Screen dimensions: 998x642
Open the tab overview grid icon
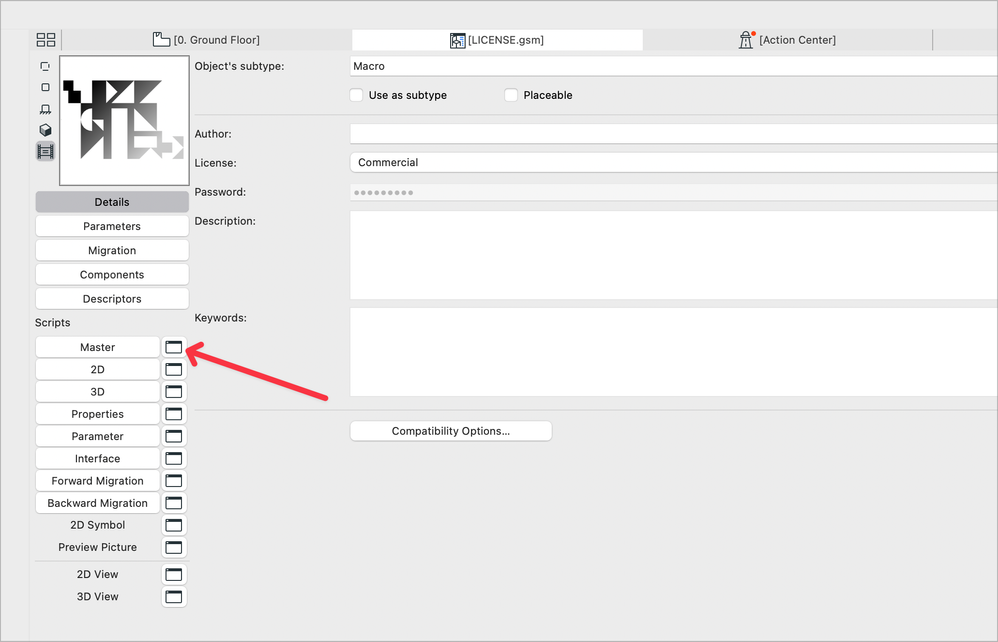coord(46,40)
